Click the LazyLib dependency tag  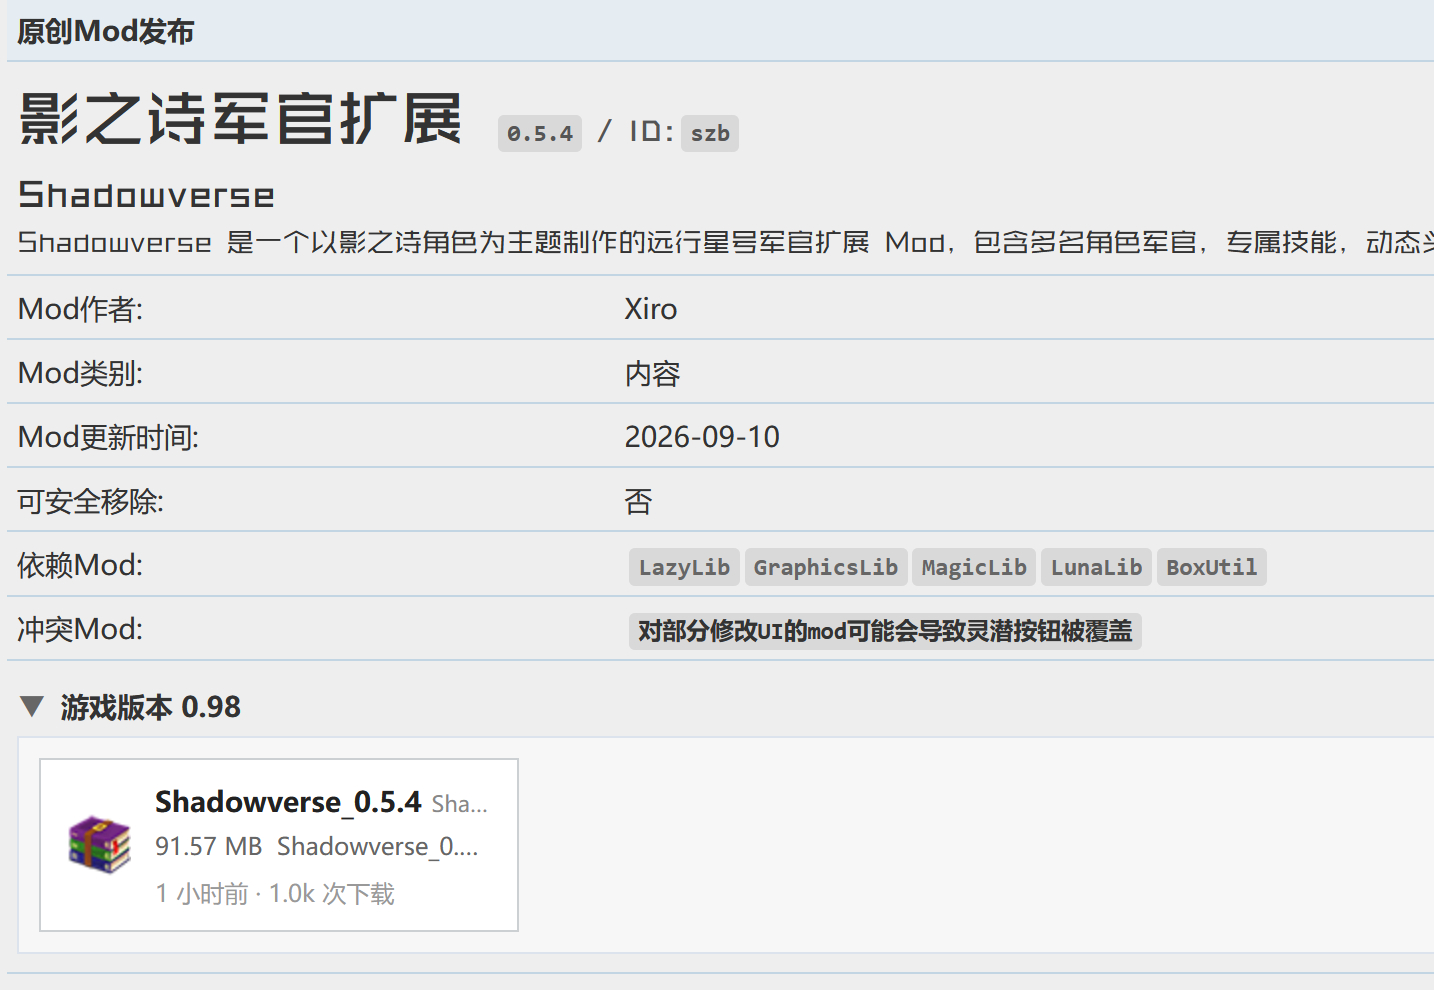click(684, 567)
